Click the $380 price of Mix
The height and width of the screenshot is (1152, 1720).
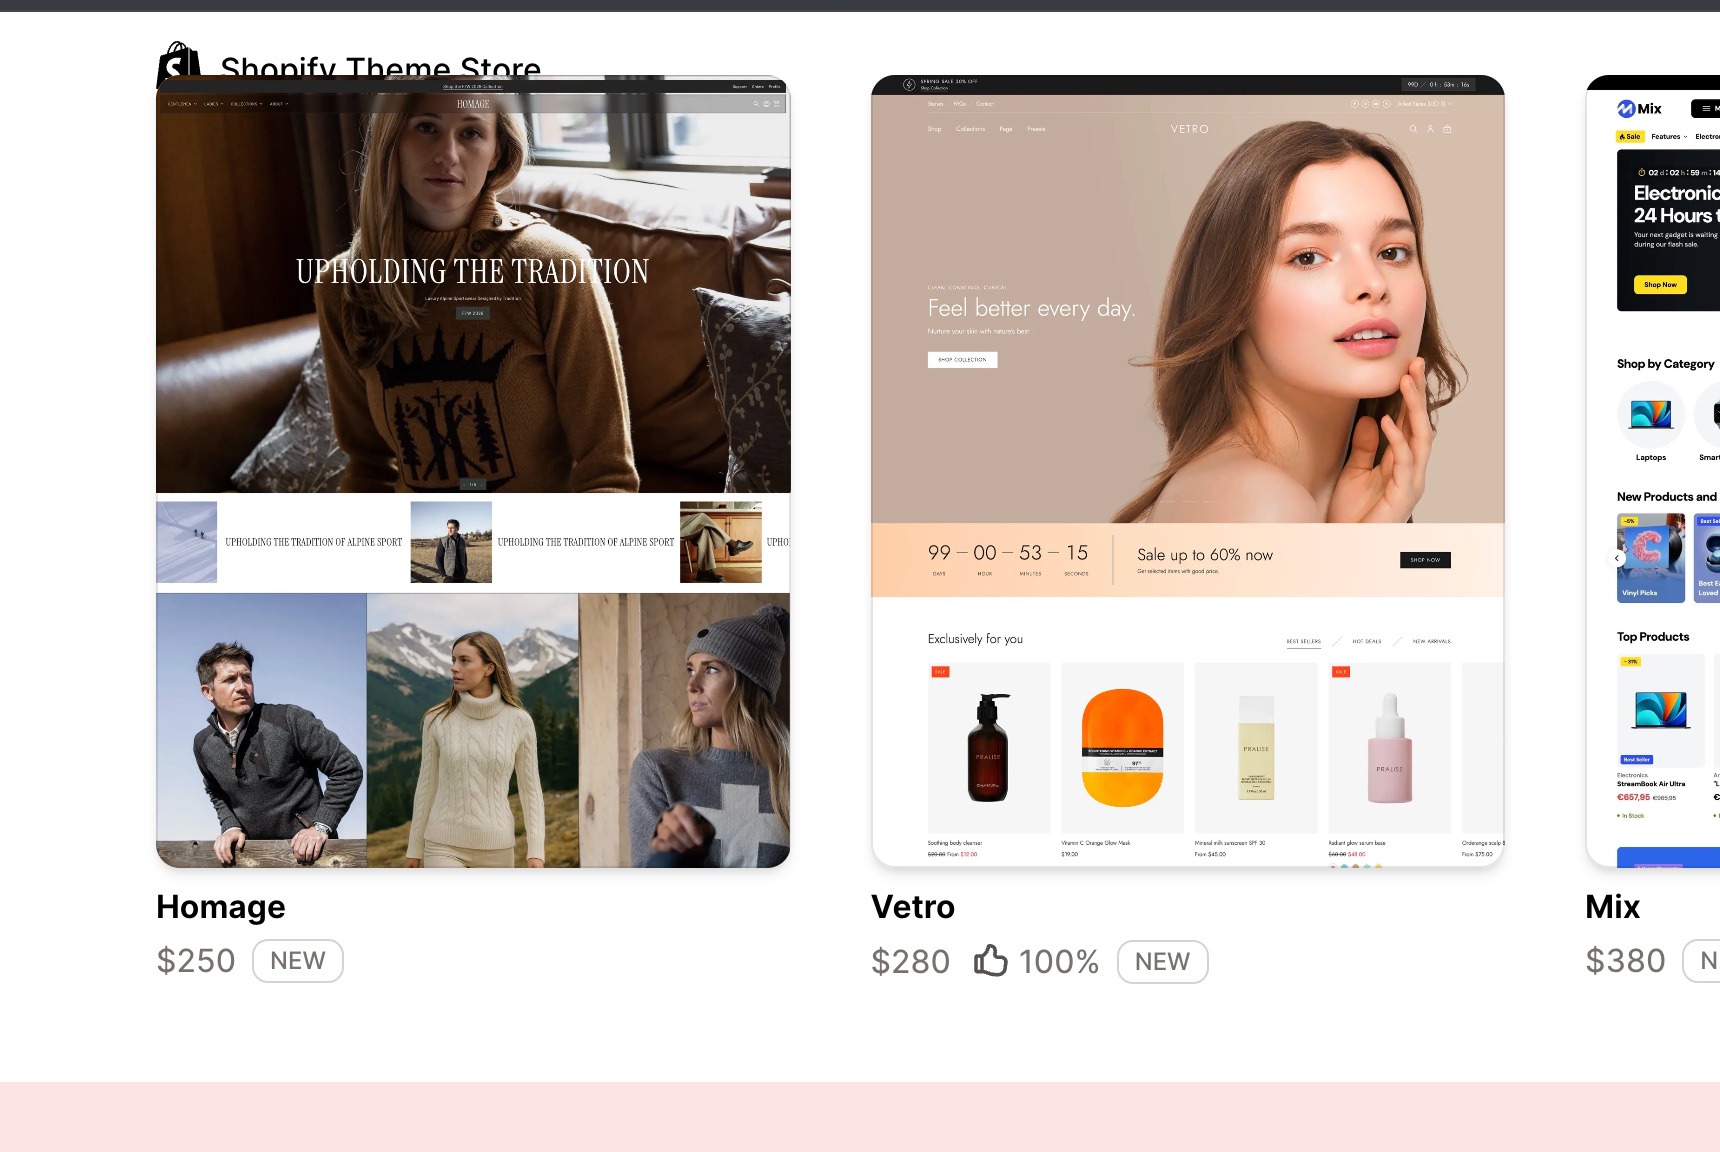coord(1626,961)
